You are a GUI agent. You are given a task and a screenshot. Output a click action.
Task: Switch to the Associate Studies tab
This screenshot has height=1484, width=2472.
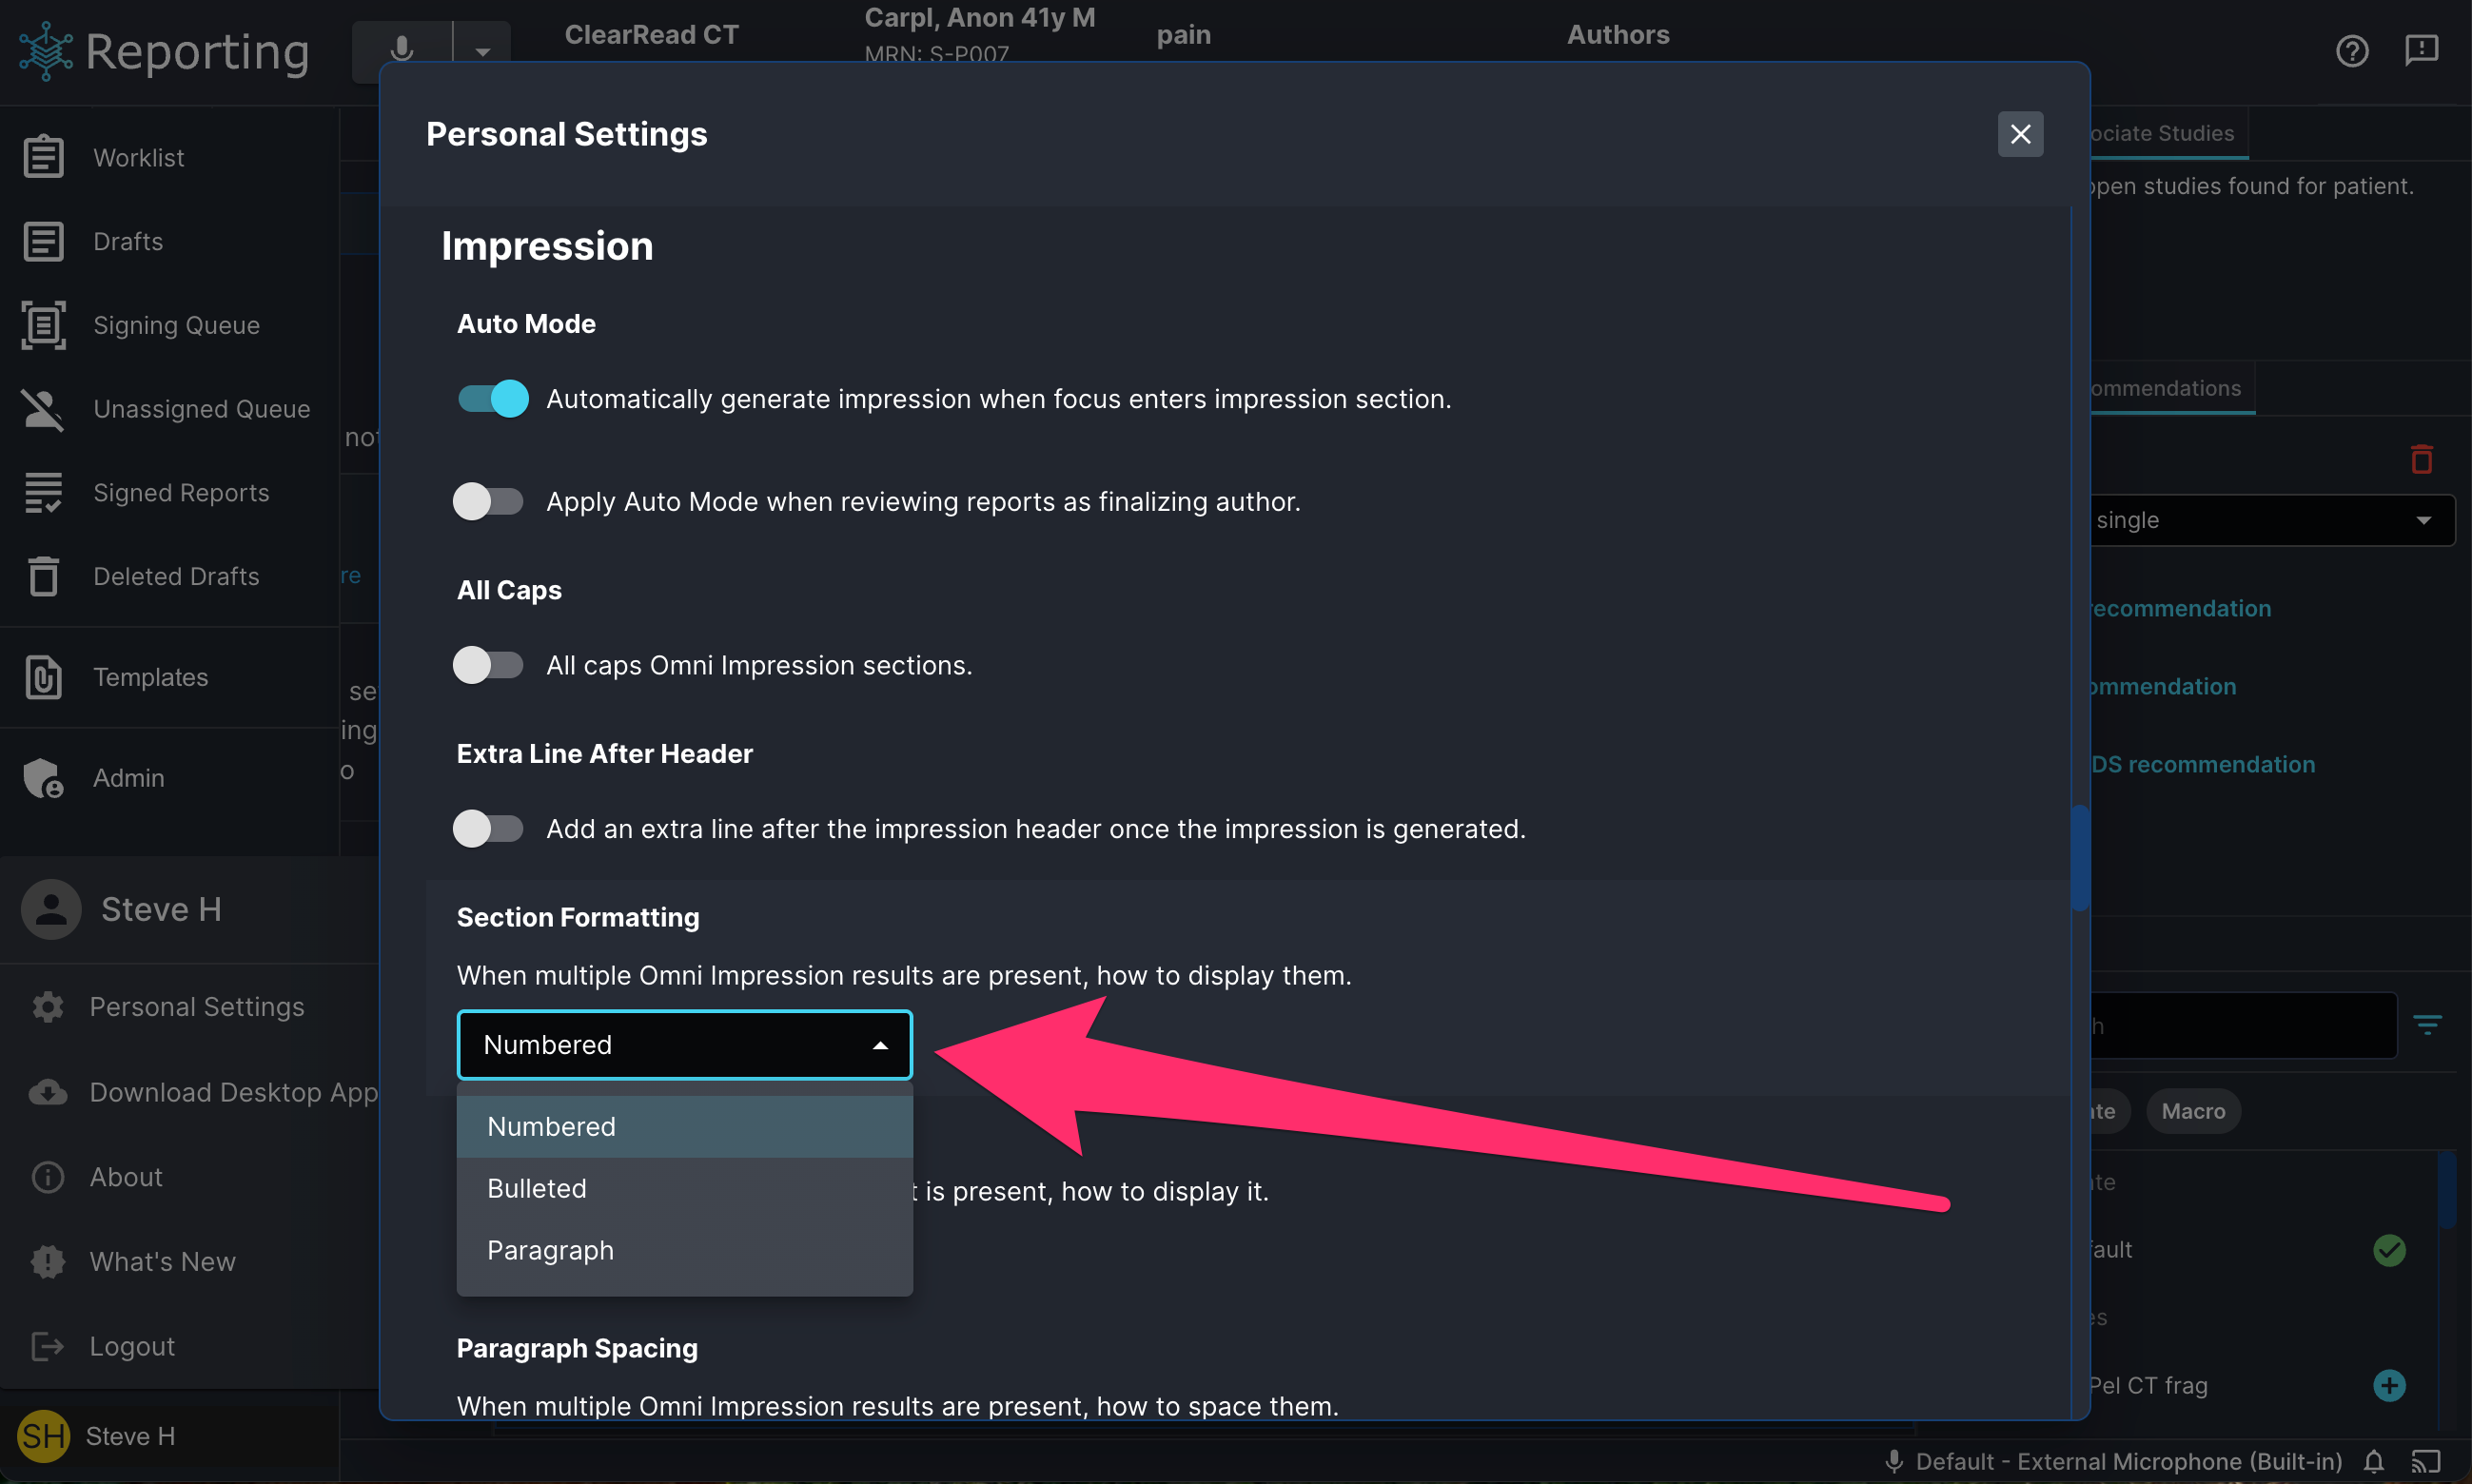pos(2168,133)
